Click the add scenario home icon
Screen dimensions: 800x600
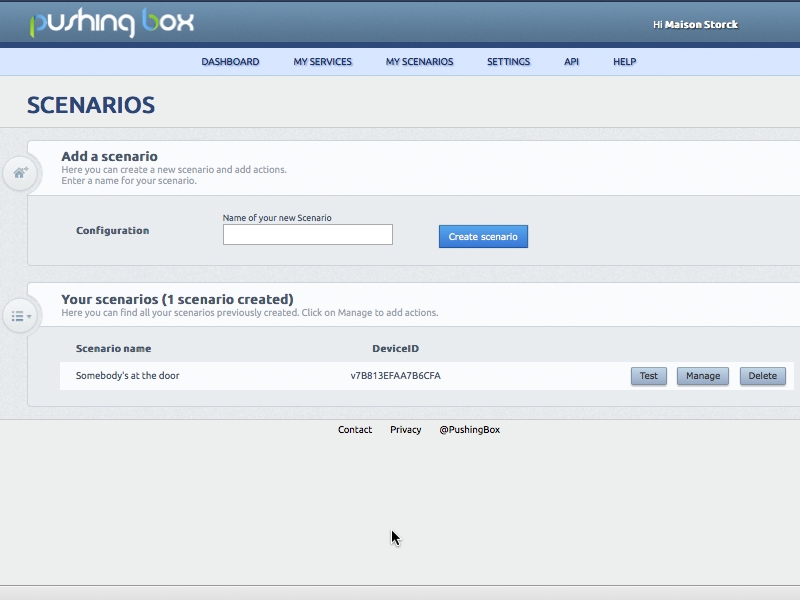tap(20, 172)
